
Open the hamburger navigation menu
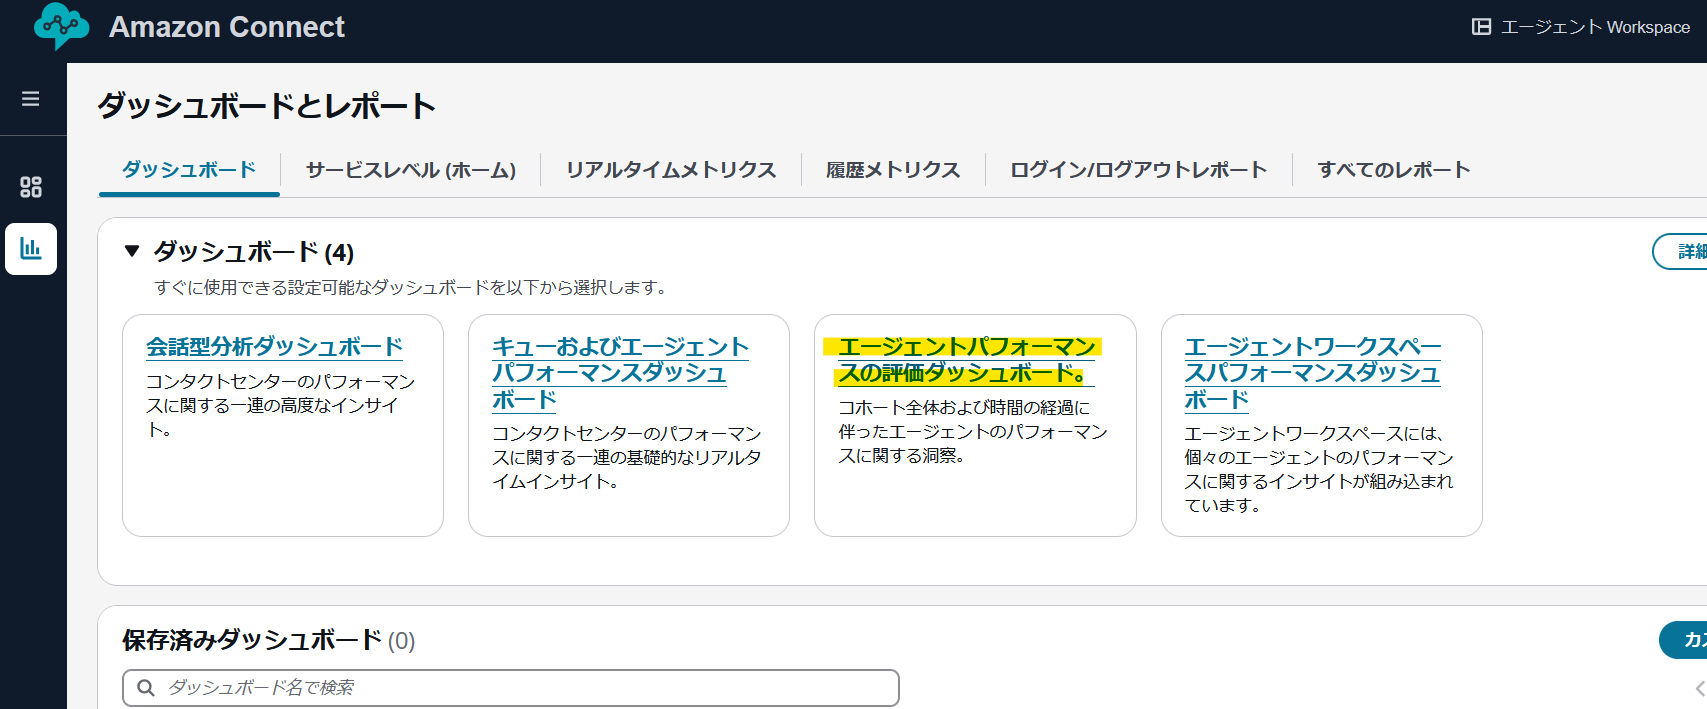(x=31, y=99)
